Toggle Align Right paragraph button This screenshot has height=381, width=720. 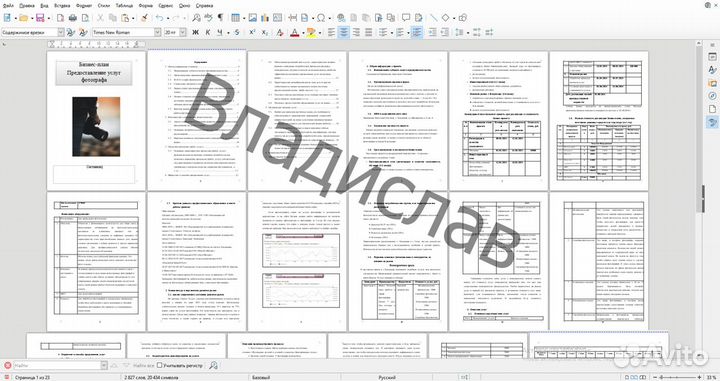click(356, 32)
